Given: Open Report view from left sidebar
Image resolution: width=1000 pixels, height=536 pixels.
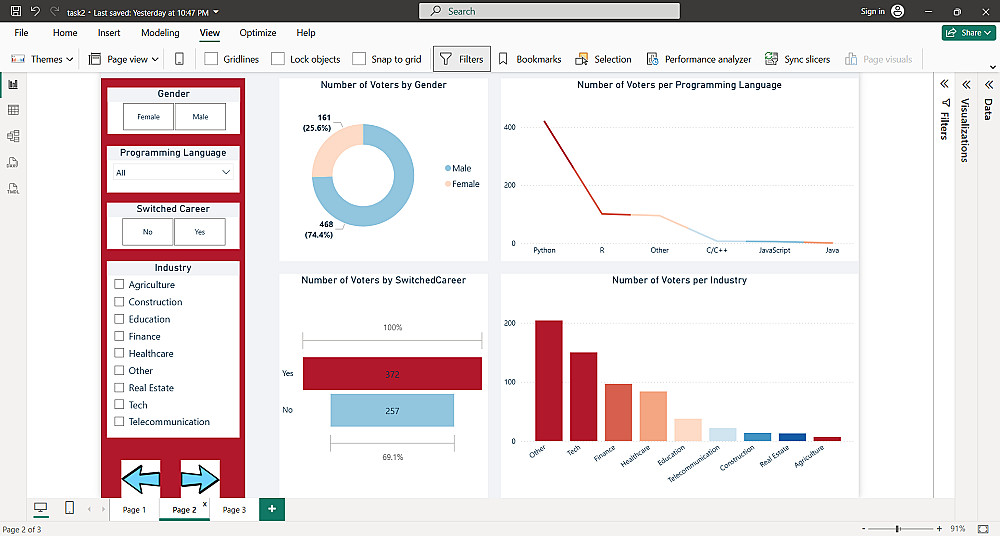Looking at the screenshot, I should [13, 84].
